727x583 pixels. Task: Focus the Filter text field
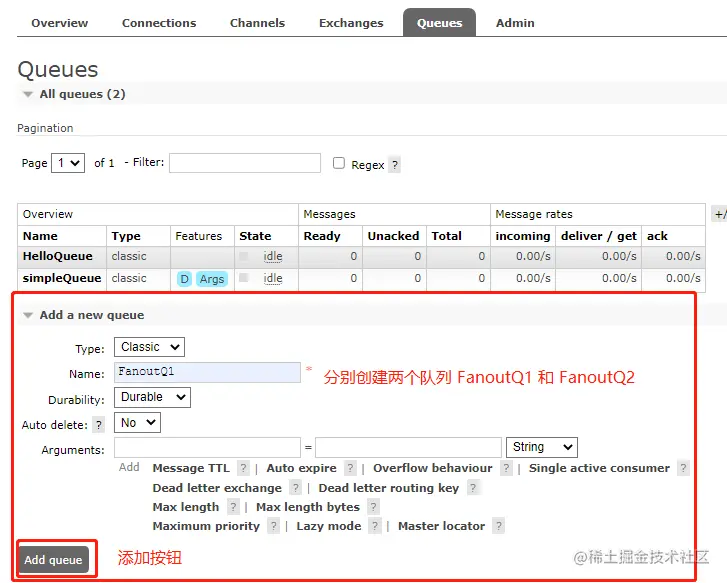(245, 163)
